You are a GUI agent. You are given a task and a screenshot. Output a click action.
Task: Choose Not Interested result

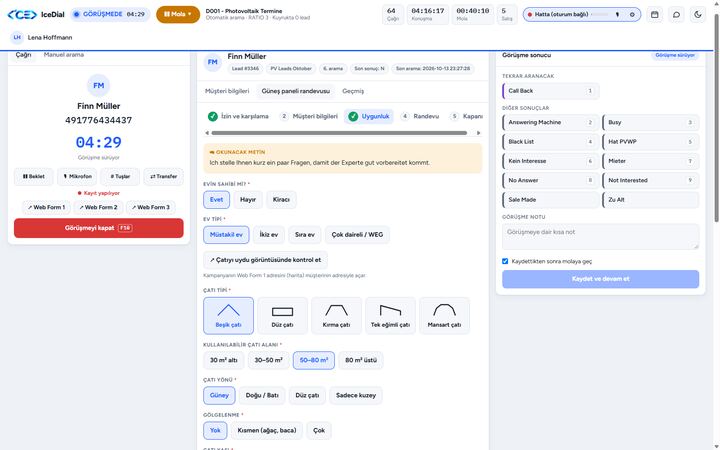click(x=651, y=180)
